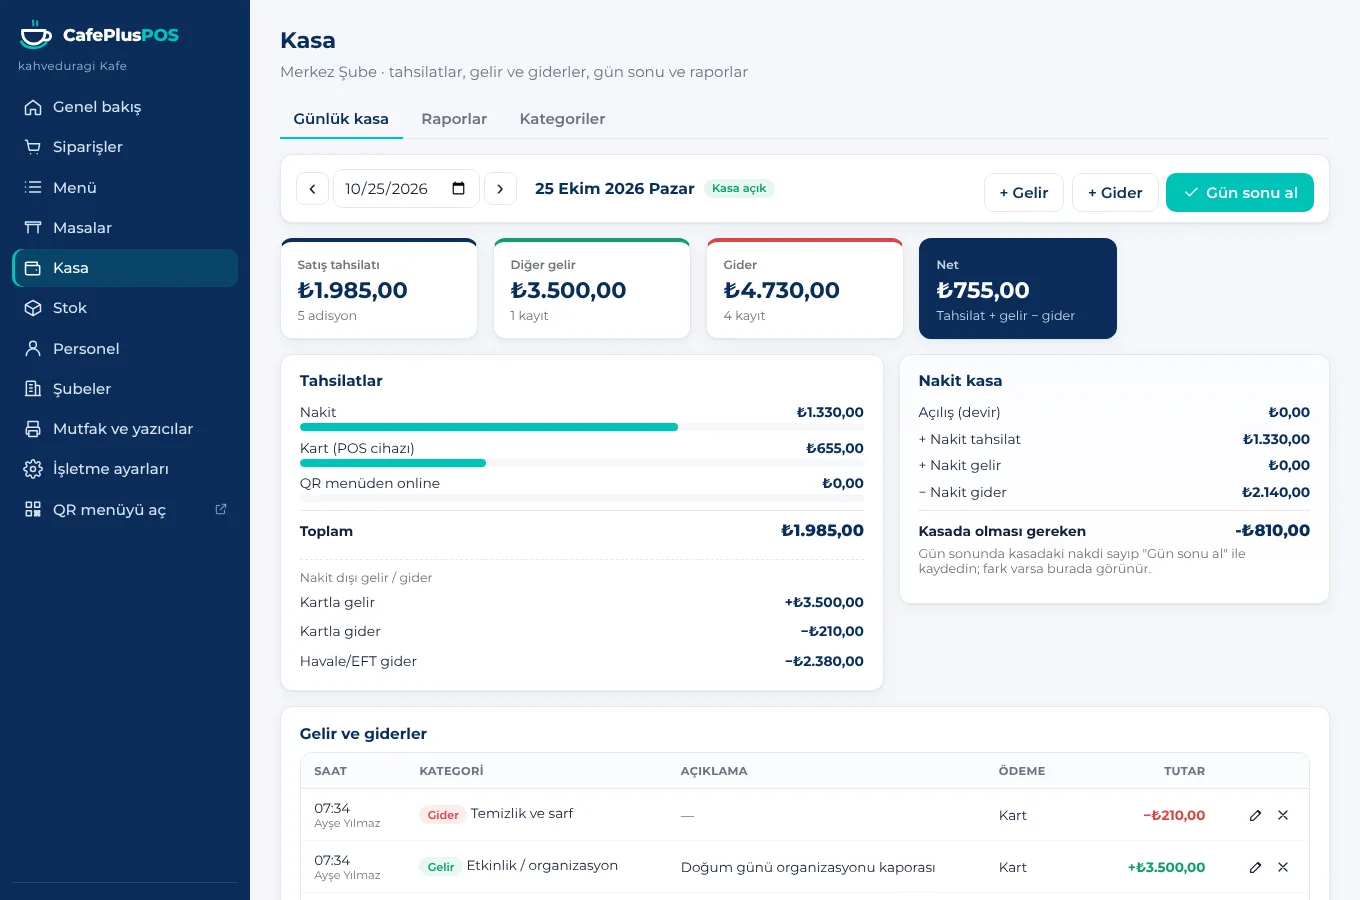Navigate to Masalar in sidebar

coord(125,228)
